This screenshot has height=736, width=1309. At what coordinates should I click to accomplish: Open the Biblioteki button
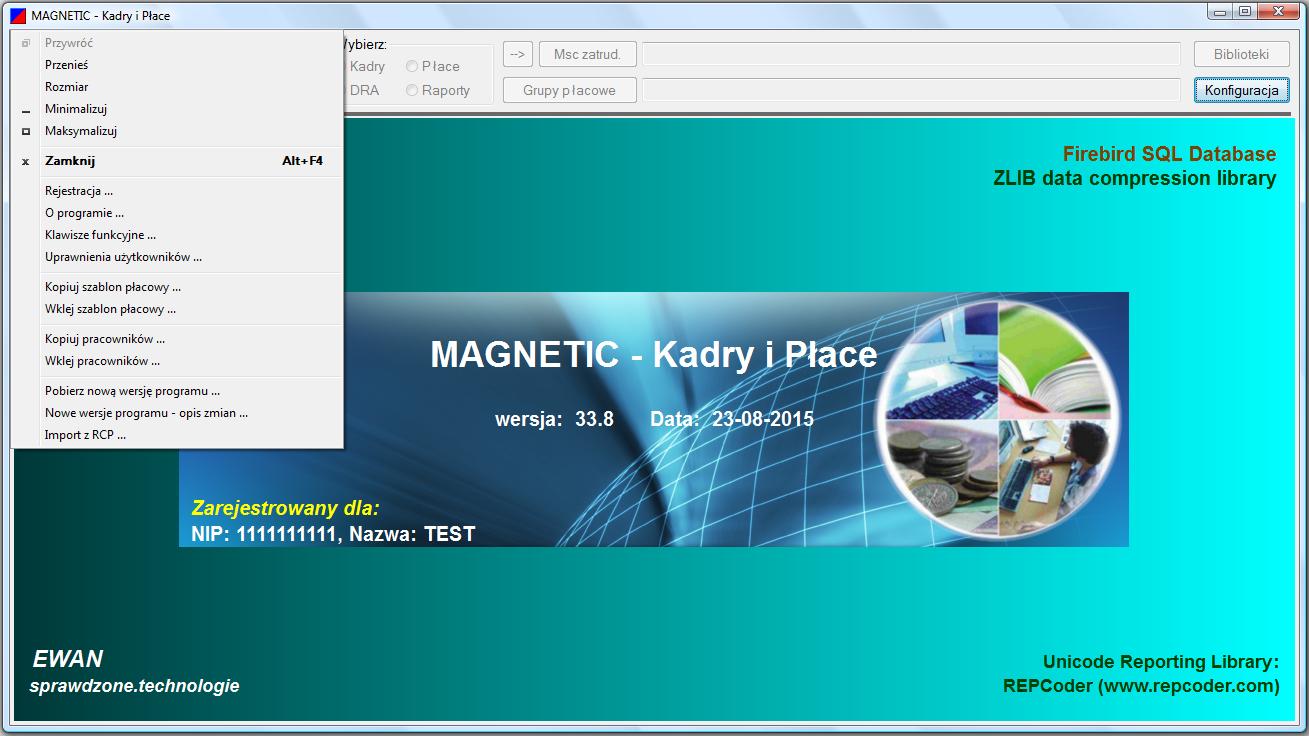click(1242, 54)
